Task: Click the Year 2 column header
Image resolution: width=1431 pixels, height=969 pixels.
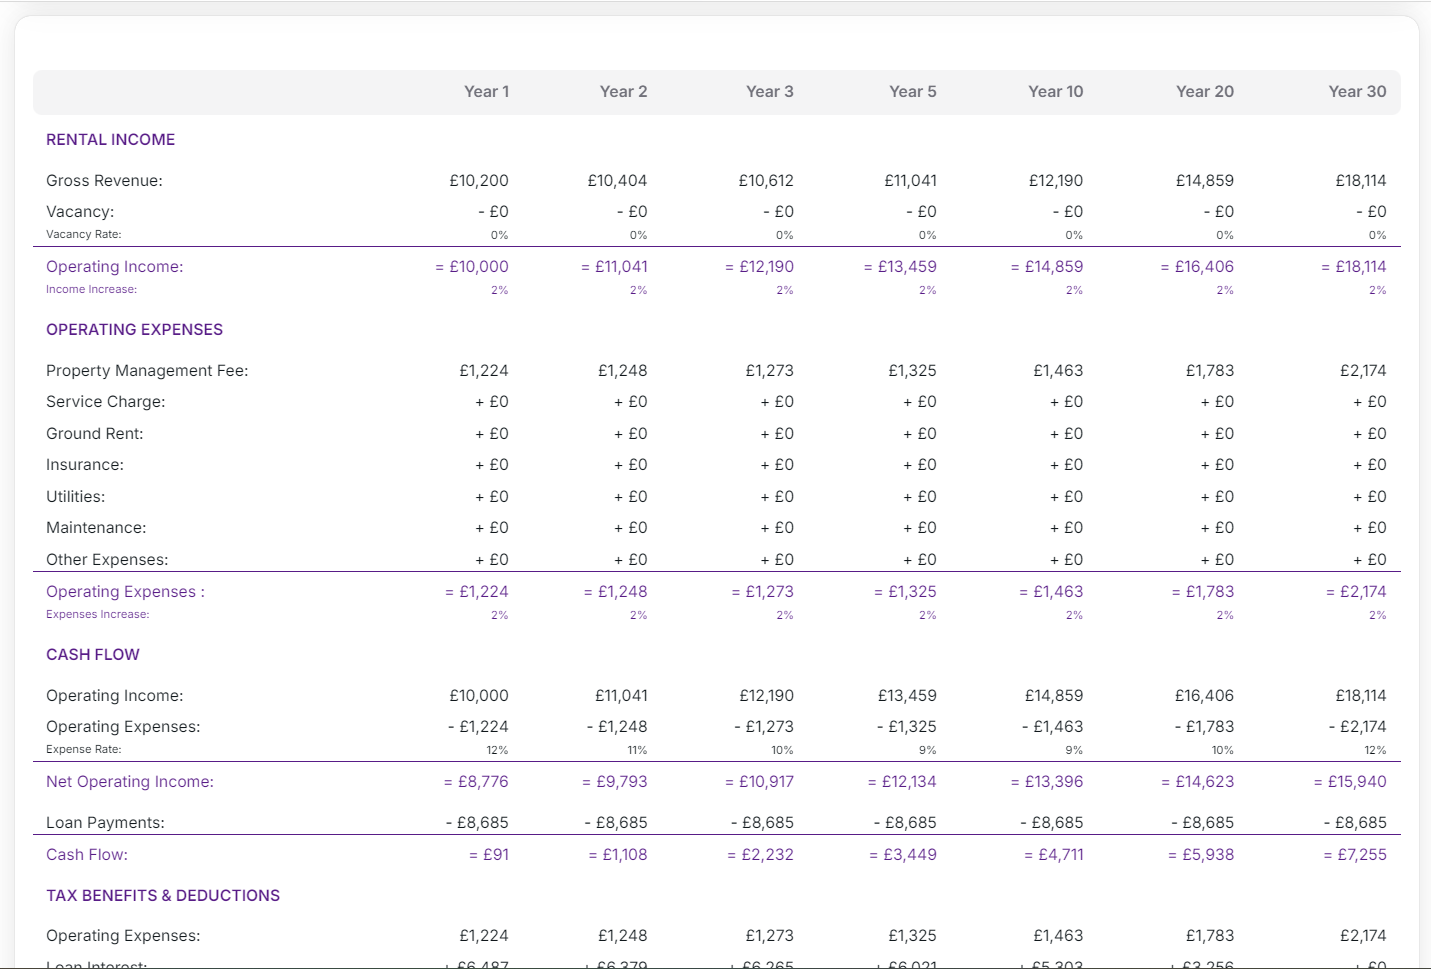Action: 623,91
